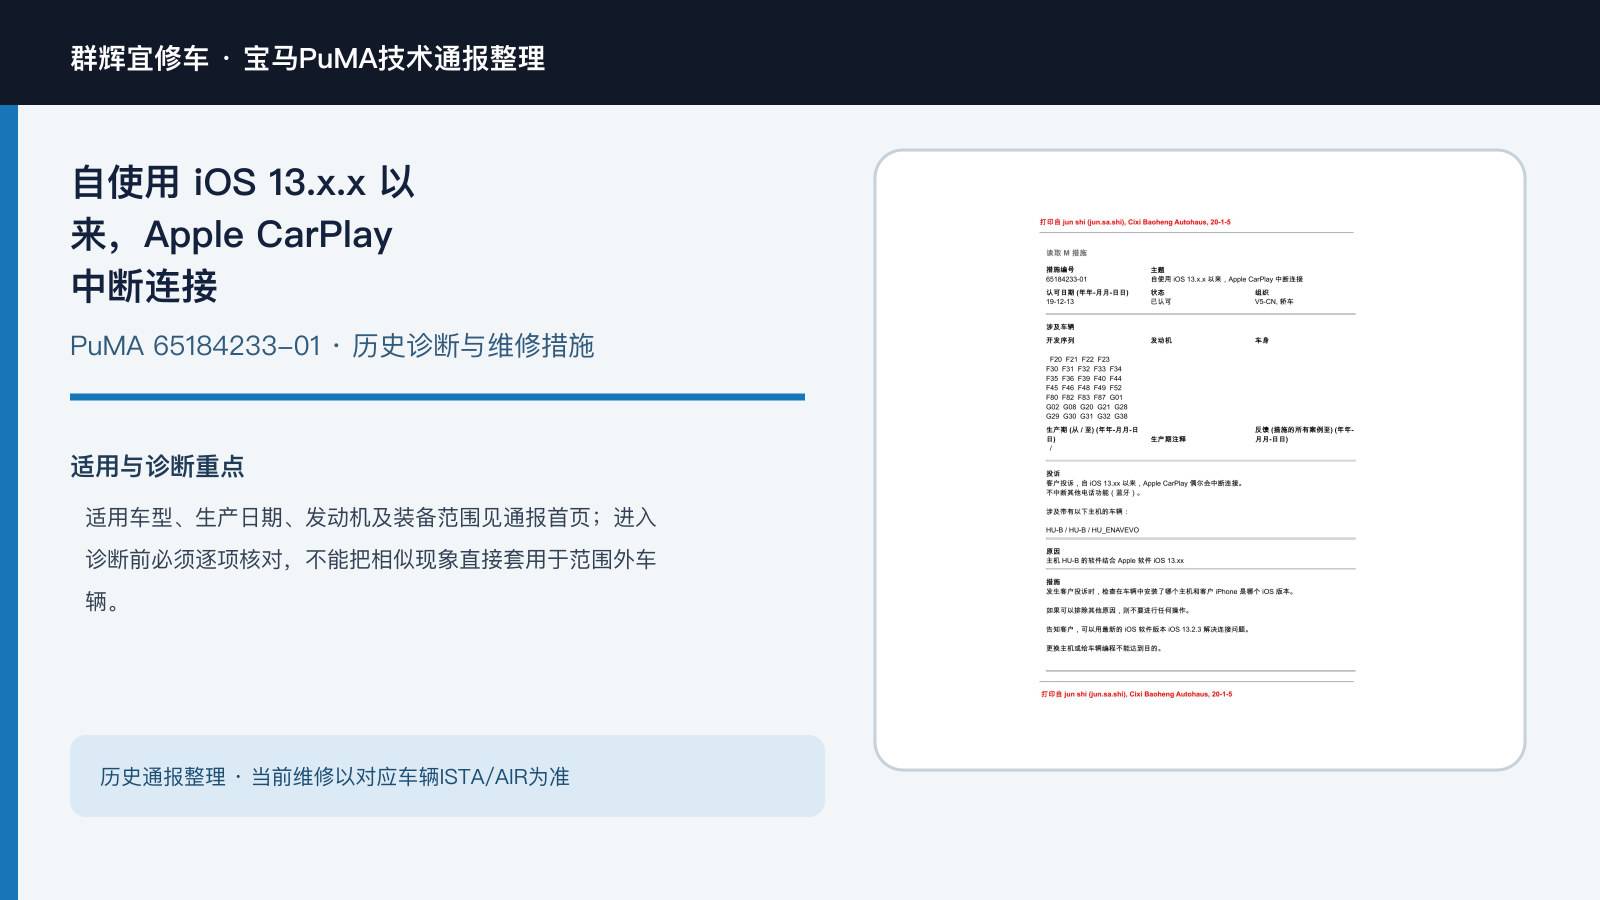Click the HU-B / HU-B / HU_ENAVEVO line
1600x900 pixels.
pos(1093,530)
